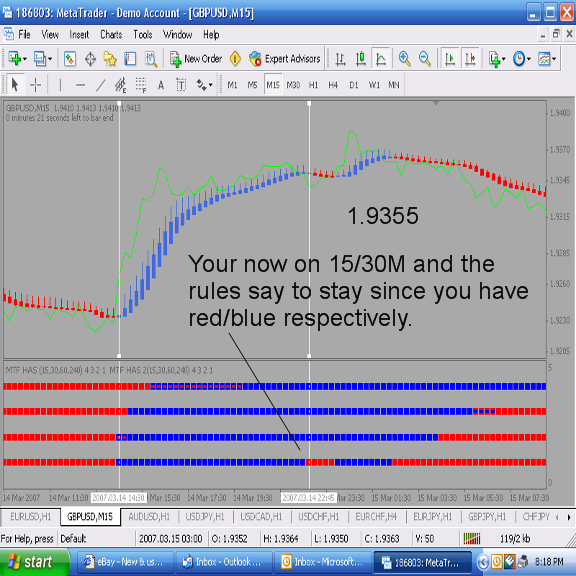Select the H4 timeframe button
Screen dimensions: 576x576
click(333, 85)
